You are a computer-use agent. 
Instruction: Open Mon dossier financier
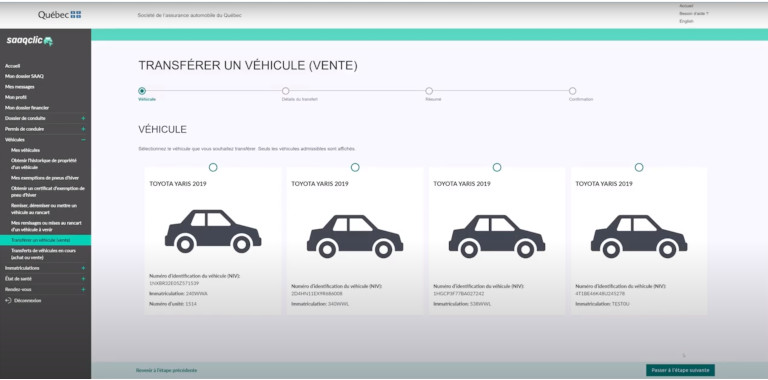pos(27,108)
